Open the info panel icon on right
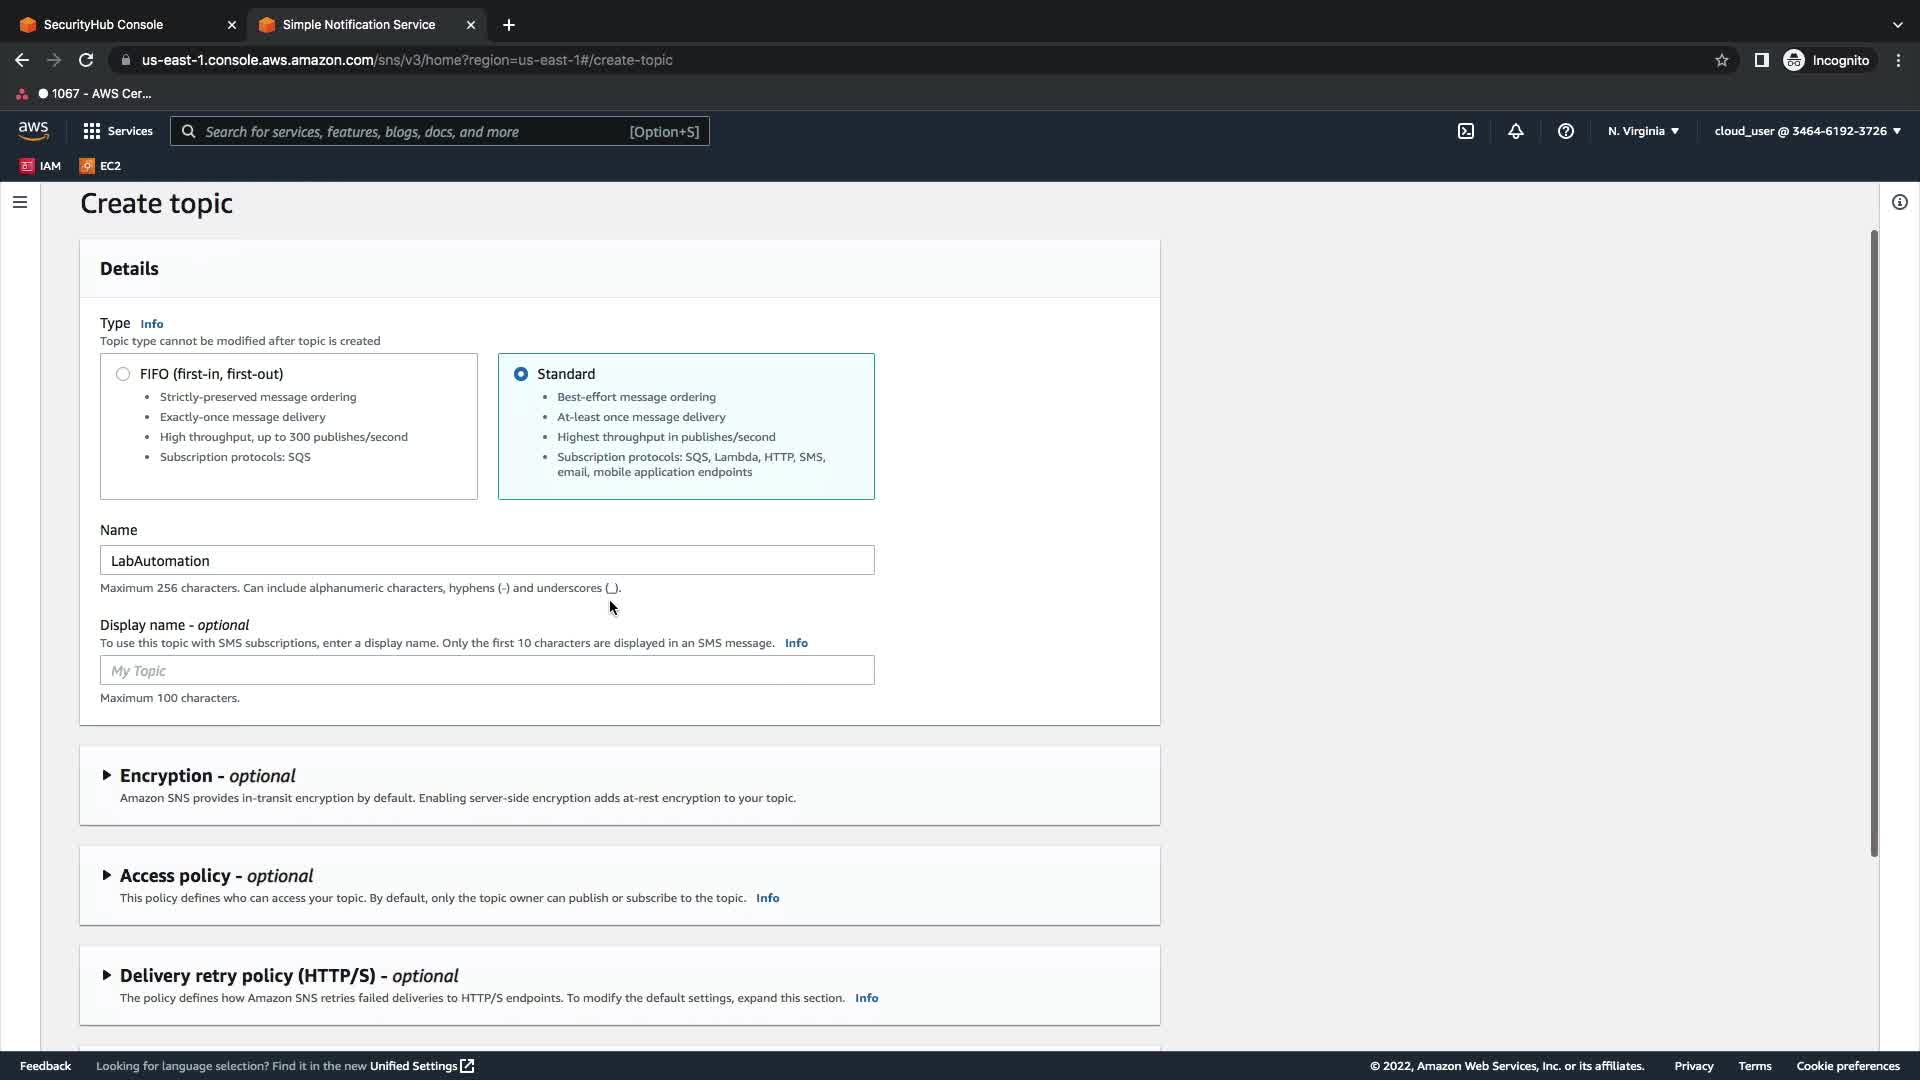 click(1899, 202)
